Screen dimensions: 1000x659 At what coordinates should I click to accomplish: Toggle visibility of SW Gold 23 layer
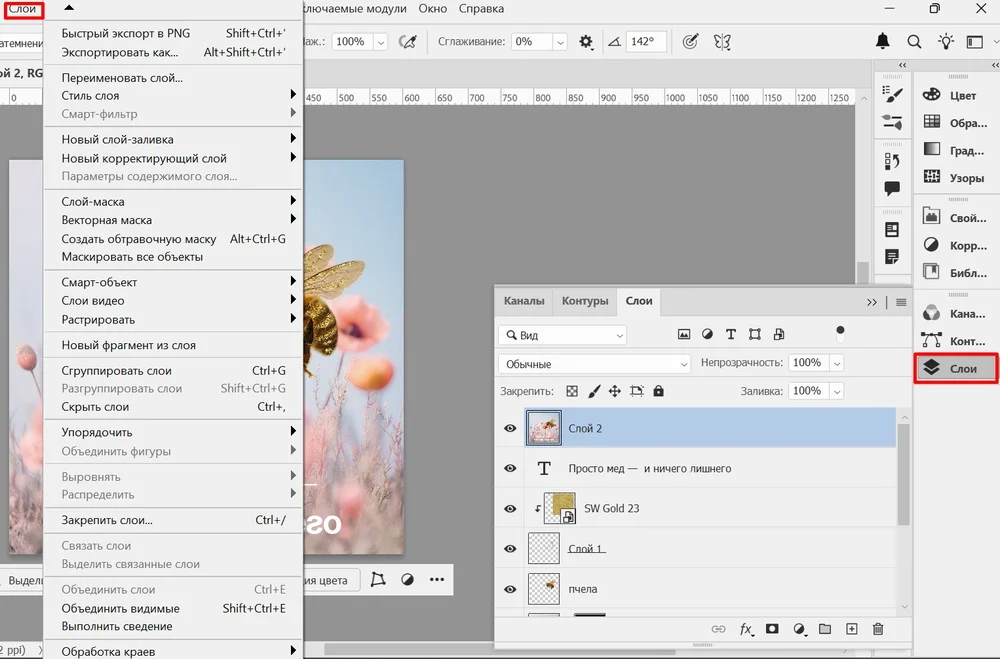click(x=510, y=508)
